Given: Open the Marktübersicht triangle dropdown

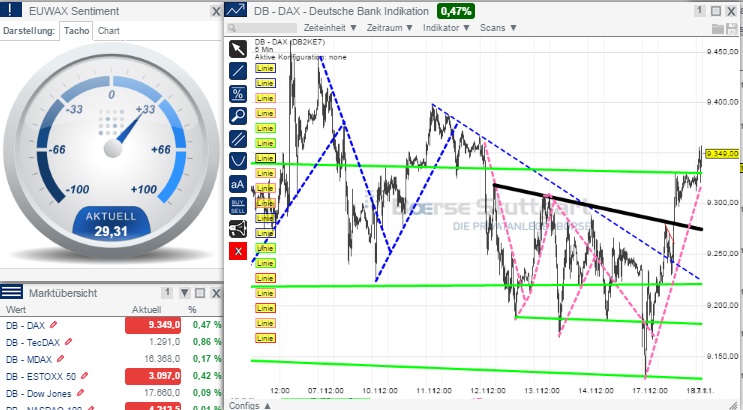Looking at the screenshot, I should [185, 293].
